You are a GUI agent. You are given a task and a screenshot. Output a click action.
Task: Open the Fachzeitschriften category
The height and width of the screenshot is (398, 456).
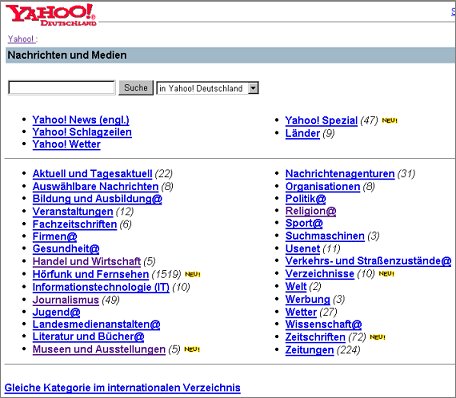coord(74,224)
